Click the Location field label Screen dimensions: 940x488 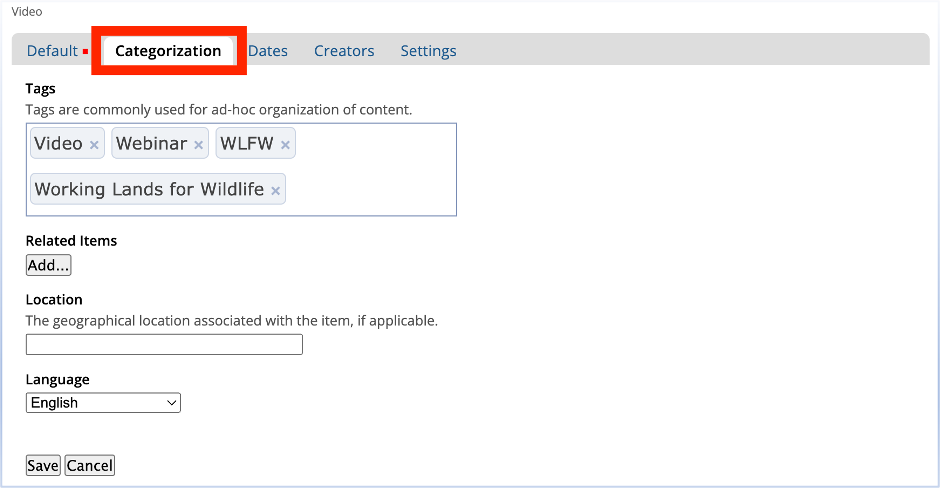point(54,300)
